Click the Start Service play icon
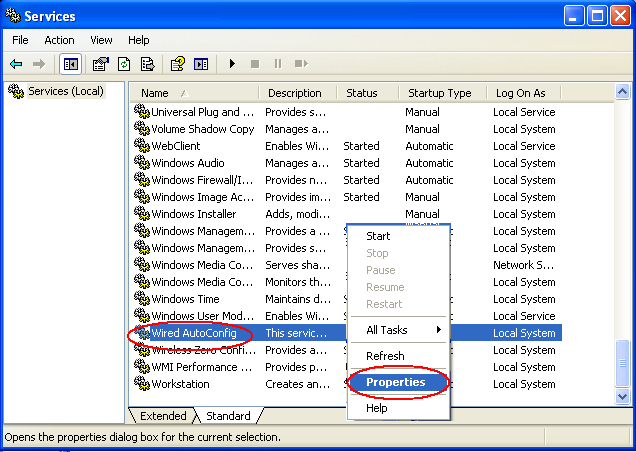Viewport: 636px width, 452px height. 232,64
